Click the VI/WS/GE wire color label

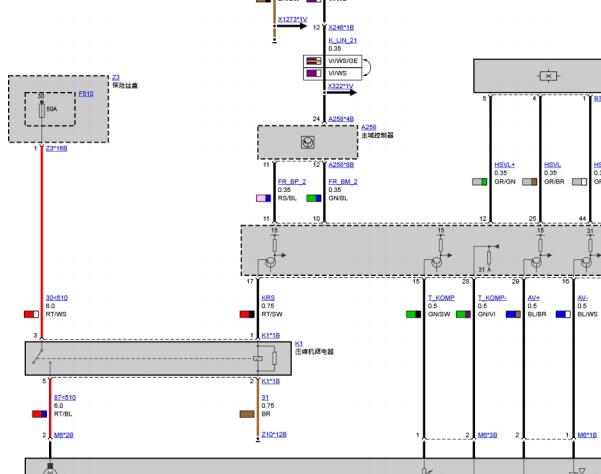click(x=343, y=61)
